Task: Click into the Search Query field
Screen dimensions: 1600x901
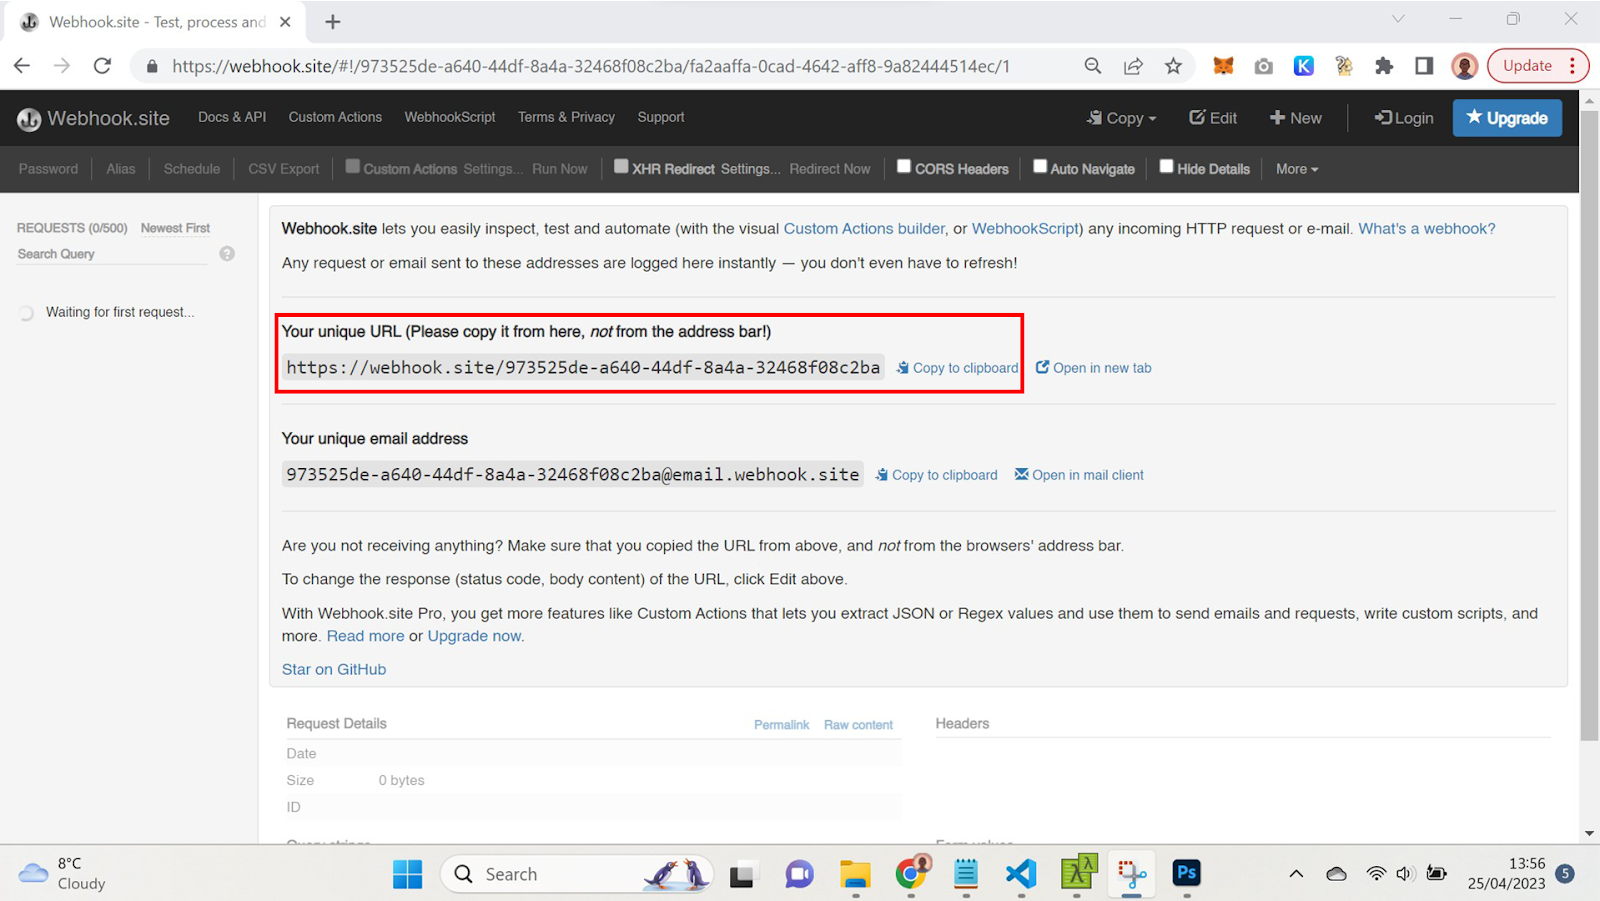Action: pyautogui.click(x=110, y=254)
